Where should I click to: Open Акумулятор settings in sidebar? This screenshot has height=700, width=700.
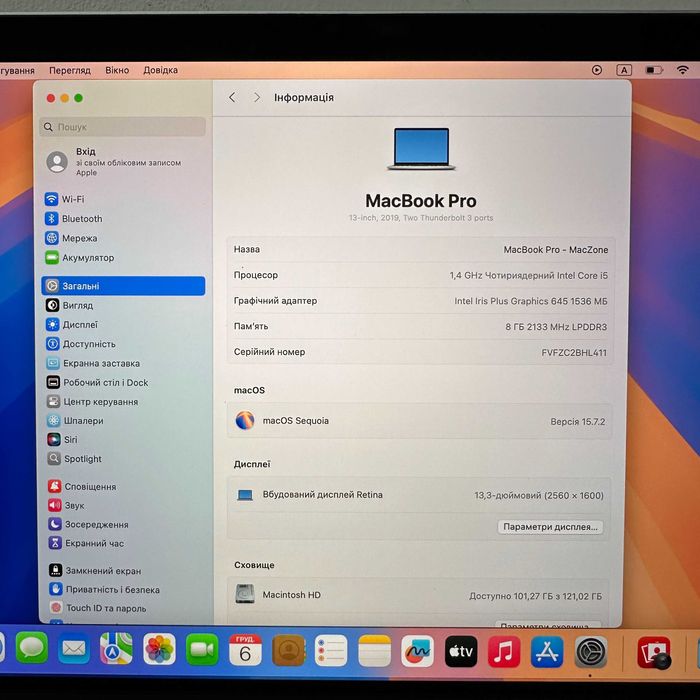tap(79, 258)
